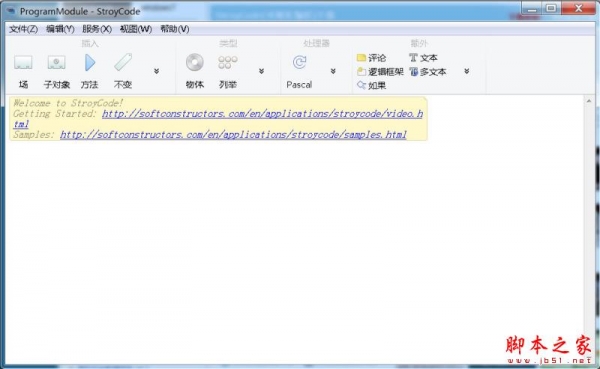The width and height of the screenshot is (600, 369).
Task: Open the Getting Started video.html link
Action: [262, 114]
